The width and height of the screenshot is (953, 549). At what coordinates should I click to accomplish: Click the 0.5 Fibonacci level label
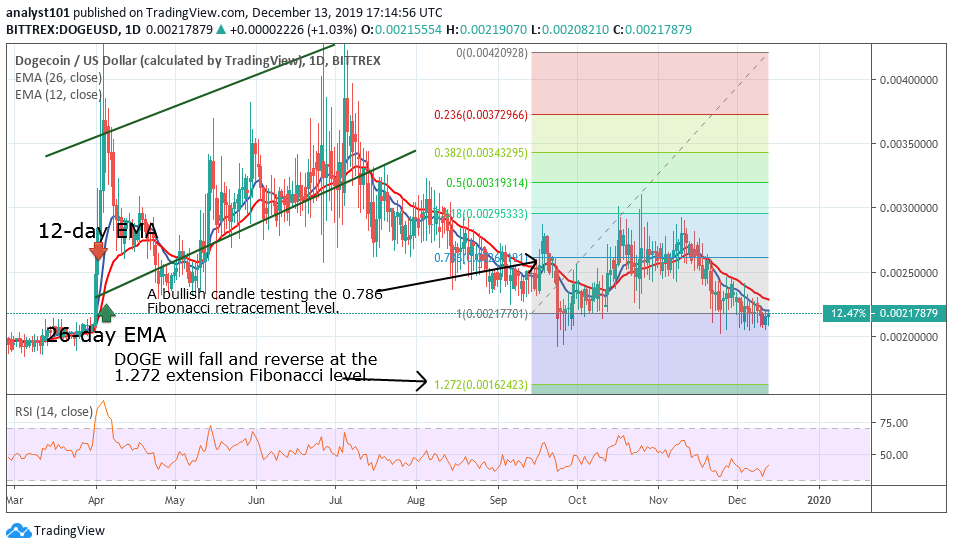(487, 183)
